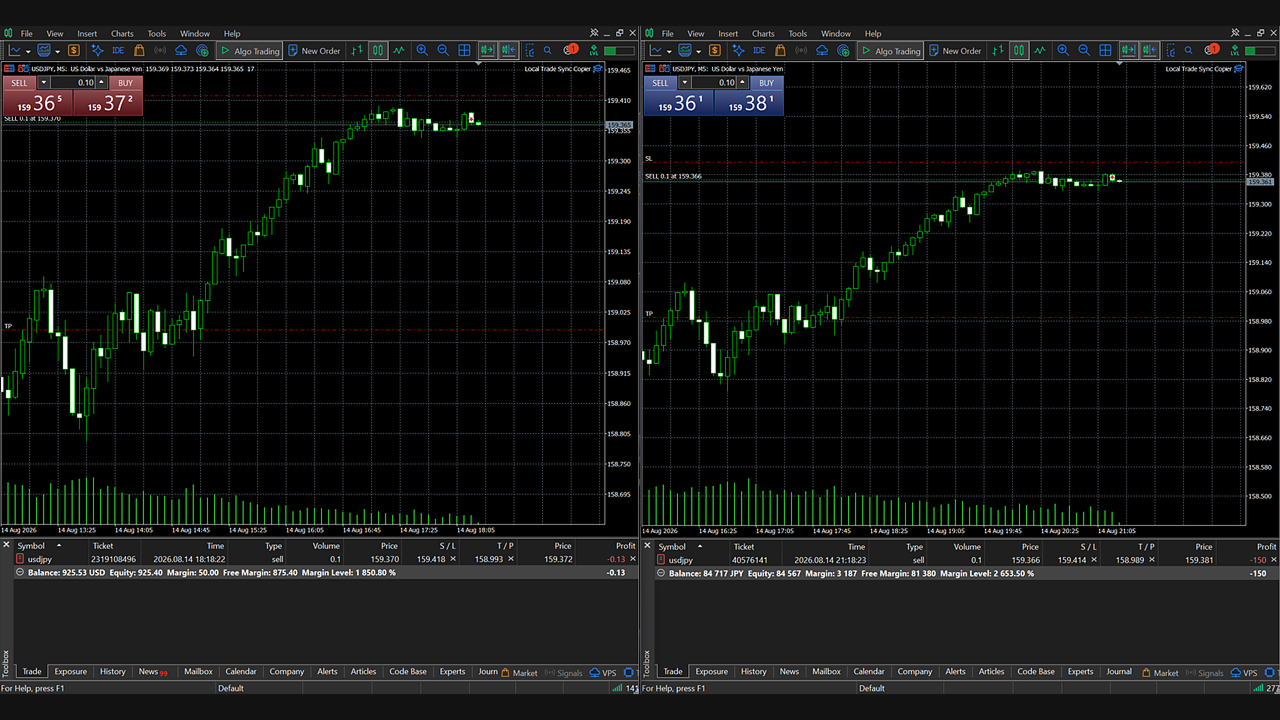This screenshot has width=1280, height=720.
Task: Toggle chart shift button in right window
Action: [x=1150, y=50]
